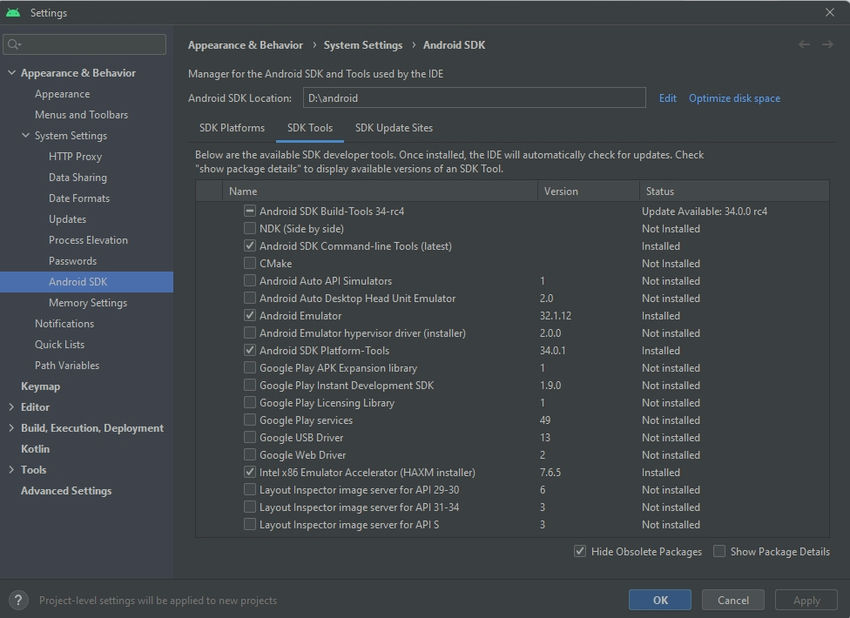Disable Hide Obsolete Packages
The height and width of the screenshot is (618, 850).
pyautogui.click(x=578, y=551)
